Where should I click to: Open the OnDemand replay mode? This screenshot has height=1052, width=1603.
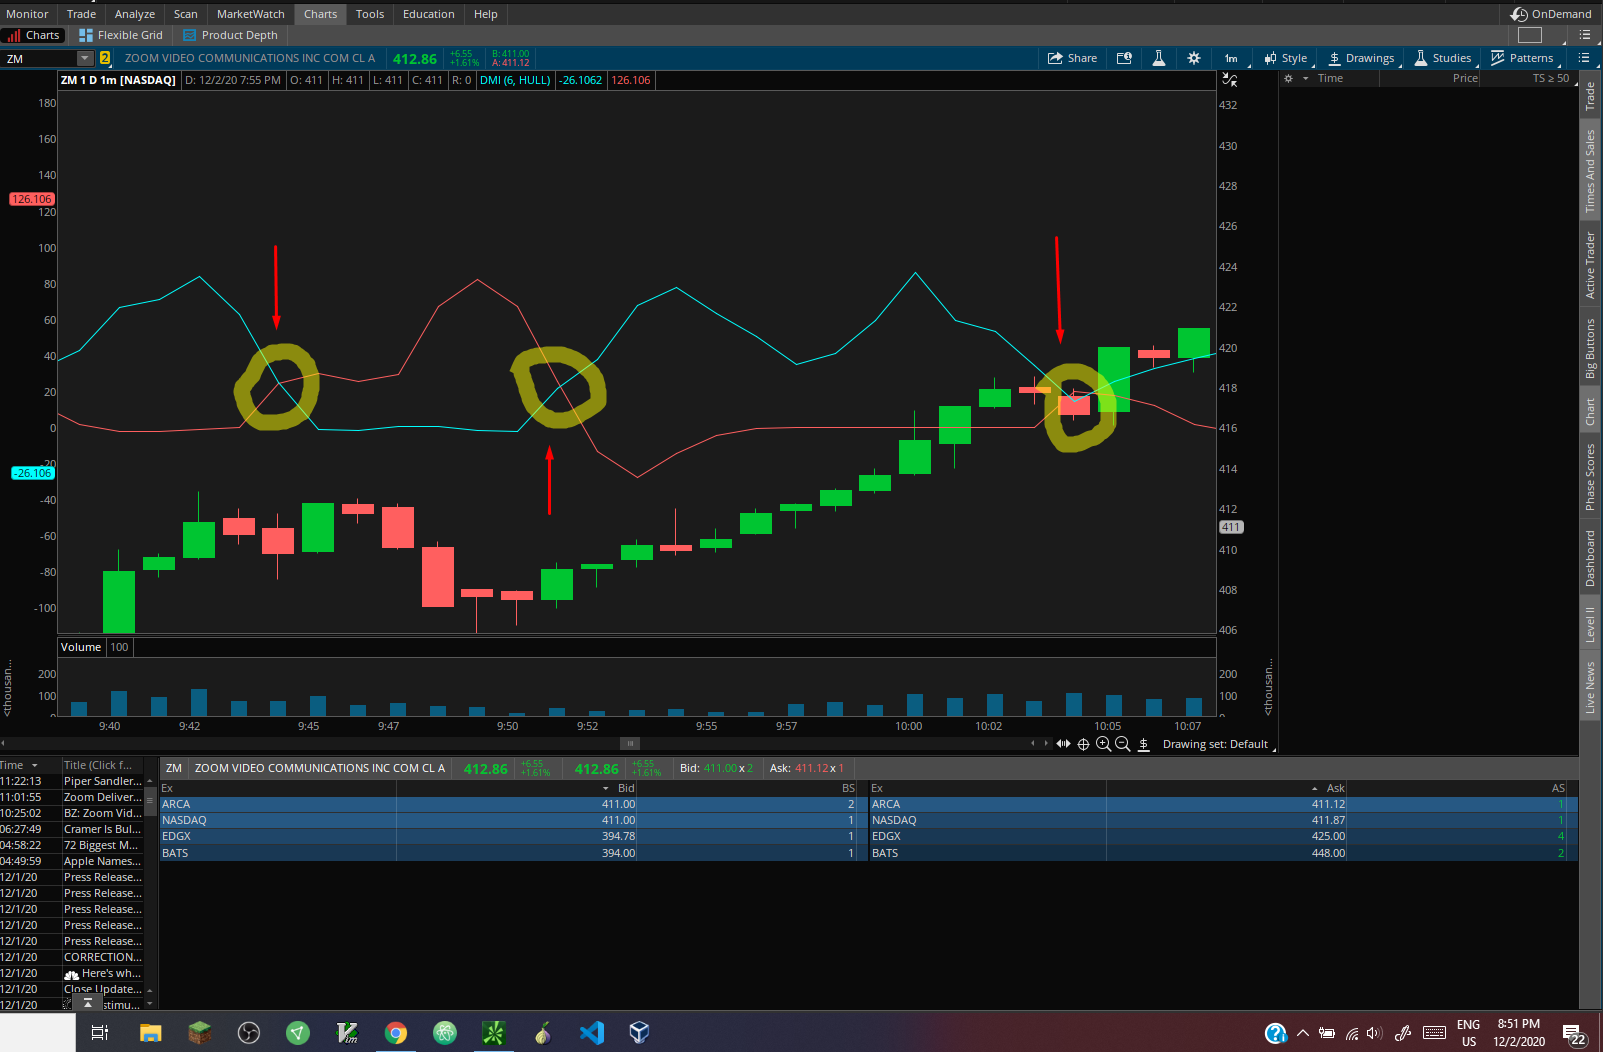tap(1551, 14)
